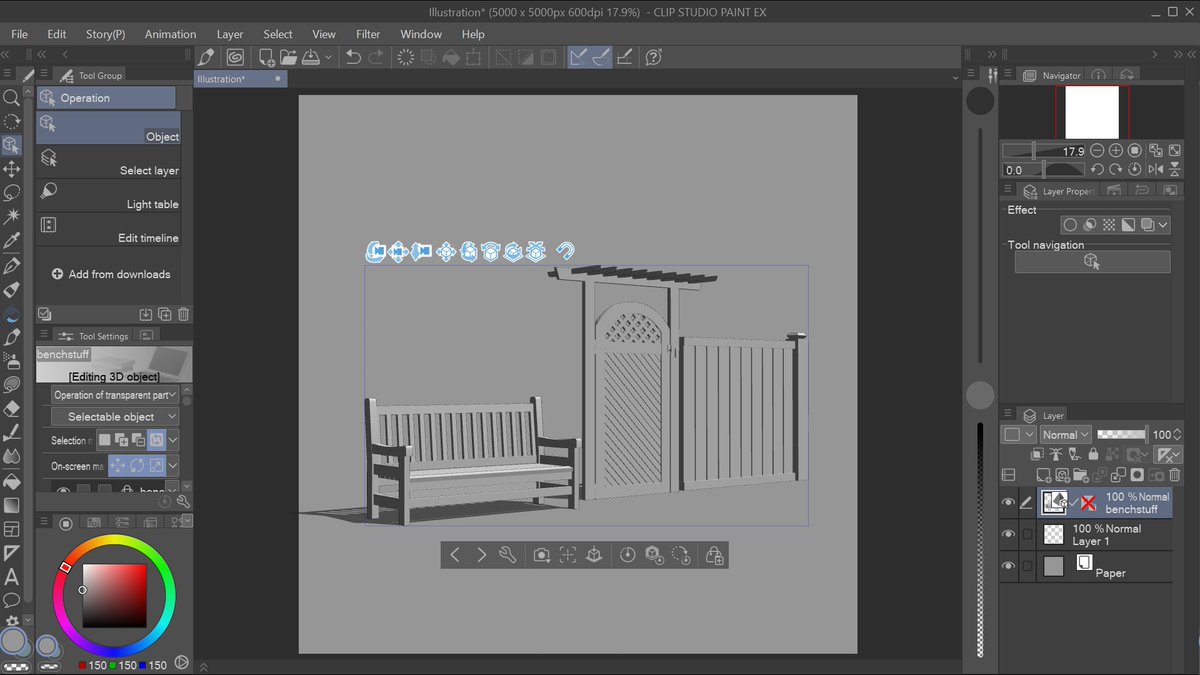Open Selectable object dropdown
The width and height of the screenshot is (1200, 675).
[x=114, y=416]
